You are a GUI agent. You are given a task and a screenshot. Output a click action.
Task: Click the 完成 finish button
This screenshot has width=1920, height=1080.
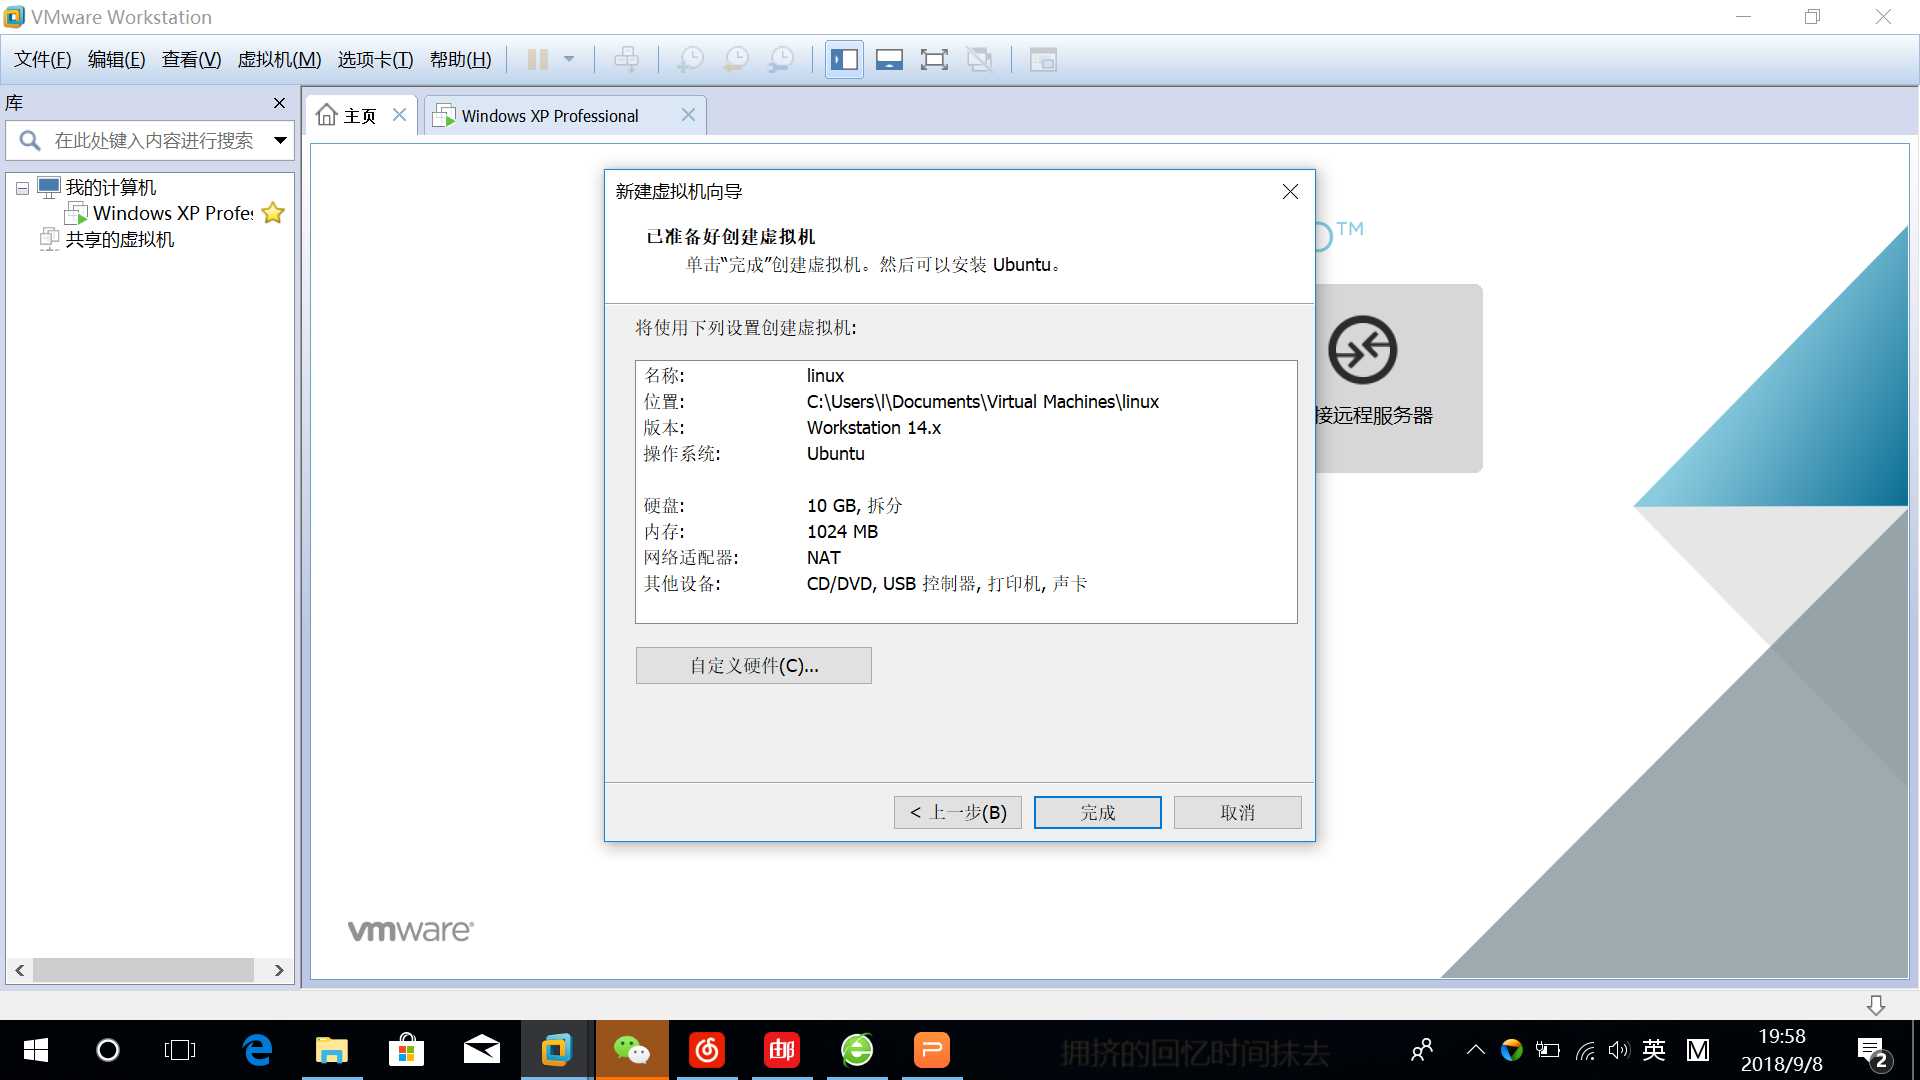click(x=1098, y=813)
